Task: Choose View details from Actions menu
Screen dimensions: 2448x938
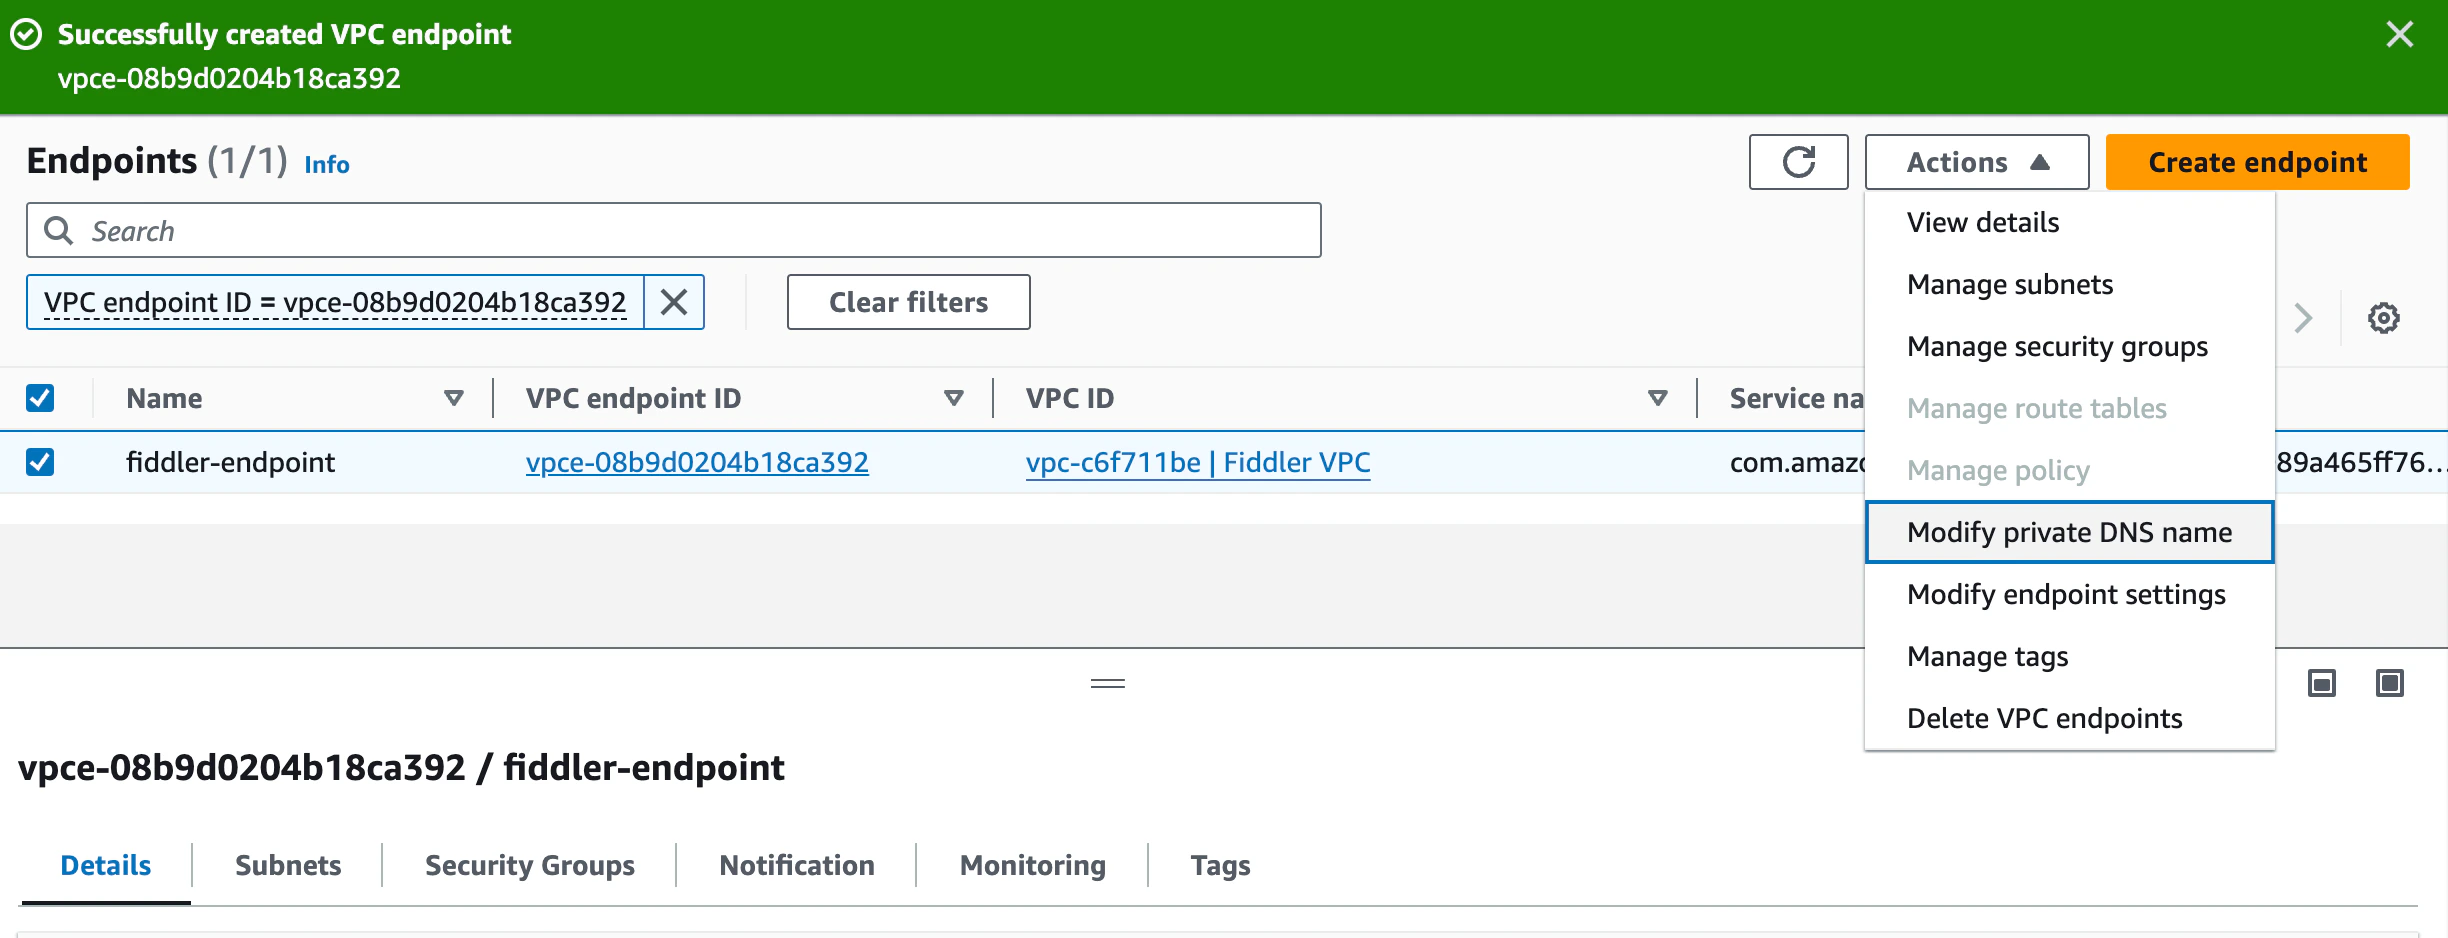Action: point(2069,222)
